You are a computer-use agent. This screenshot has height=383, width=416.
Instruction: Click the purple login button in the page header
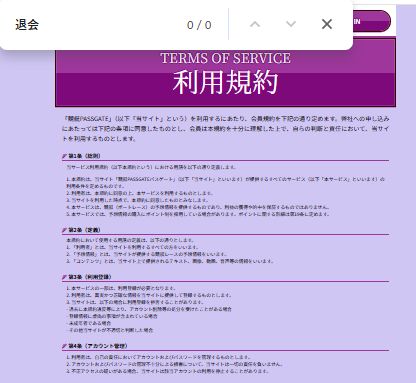coord(371,21)
